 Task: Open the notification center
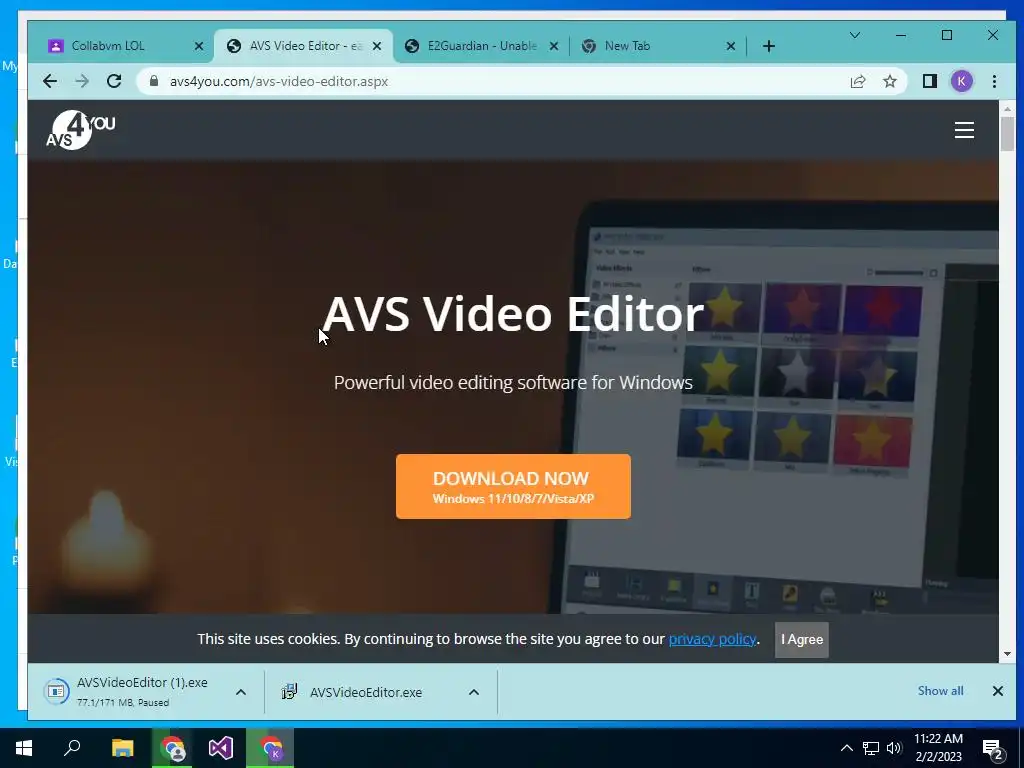[993, 749]
